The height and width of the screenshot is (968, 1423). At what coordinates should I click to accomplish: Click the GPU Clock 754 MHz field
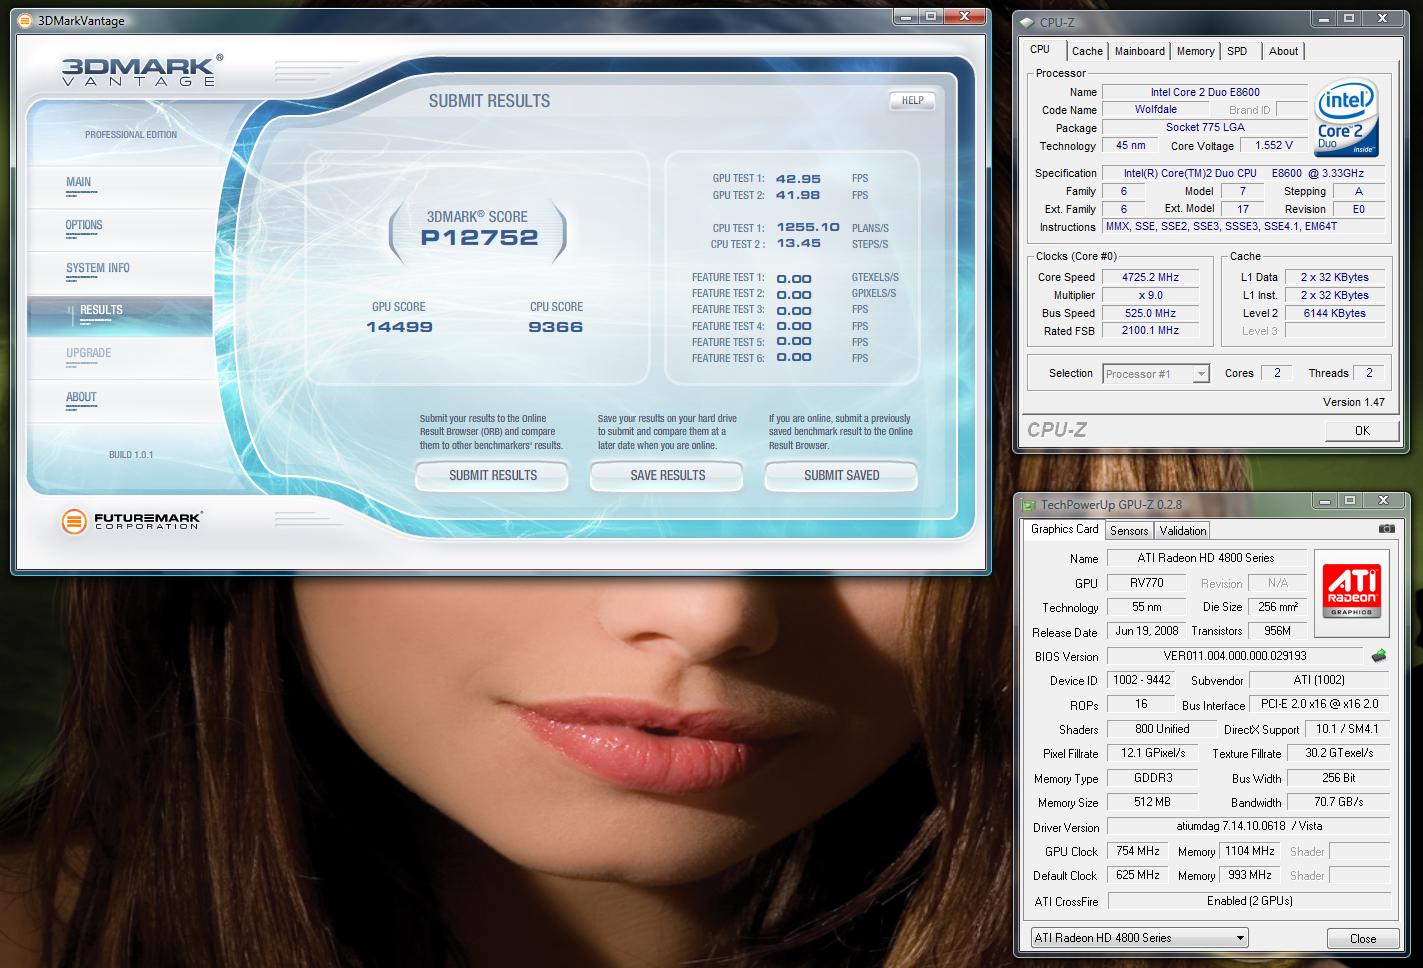pyautogui.click(x=1137, y=851)
